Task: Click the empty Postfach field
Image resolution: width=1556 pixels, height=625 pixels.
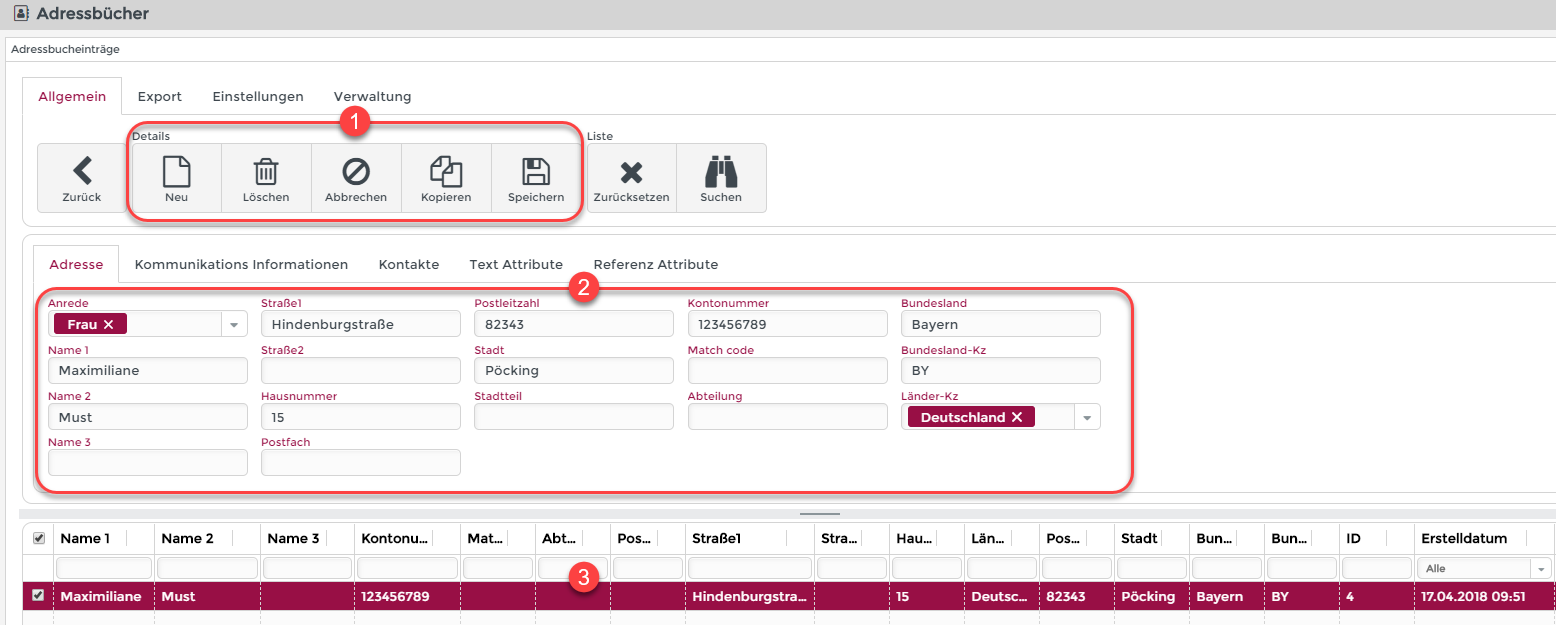Action: tap(361, 462)
